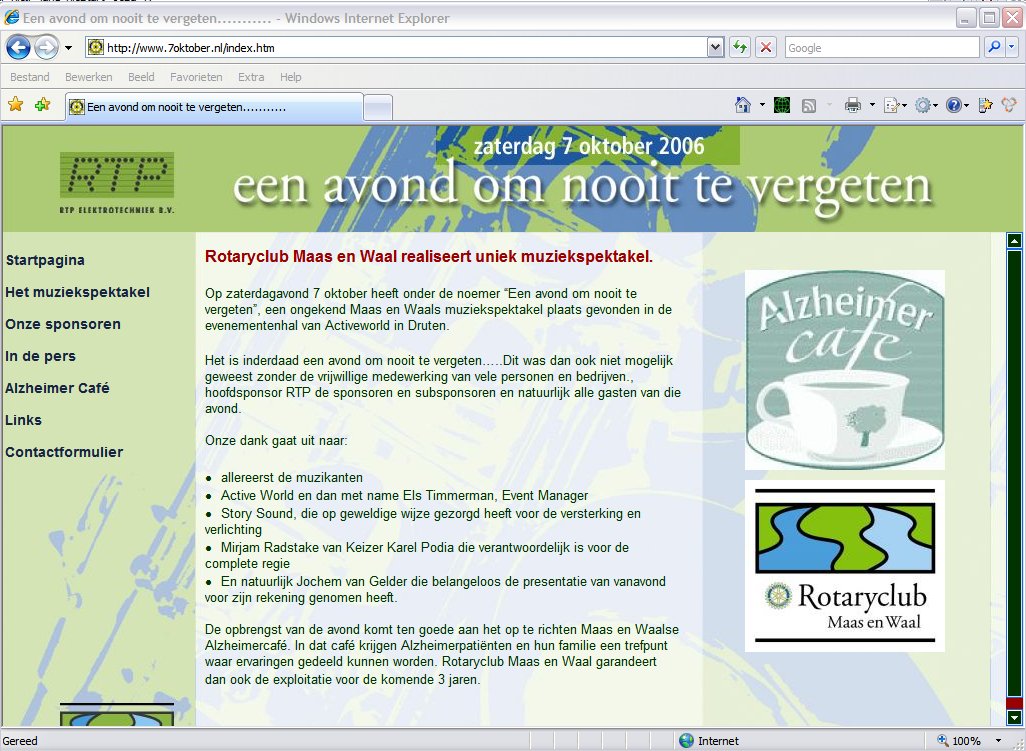Click the Refresh page icon

pos(740,47)
